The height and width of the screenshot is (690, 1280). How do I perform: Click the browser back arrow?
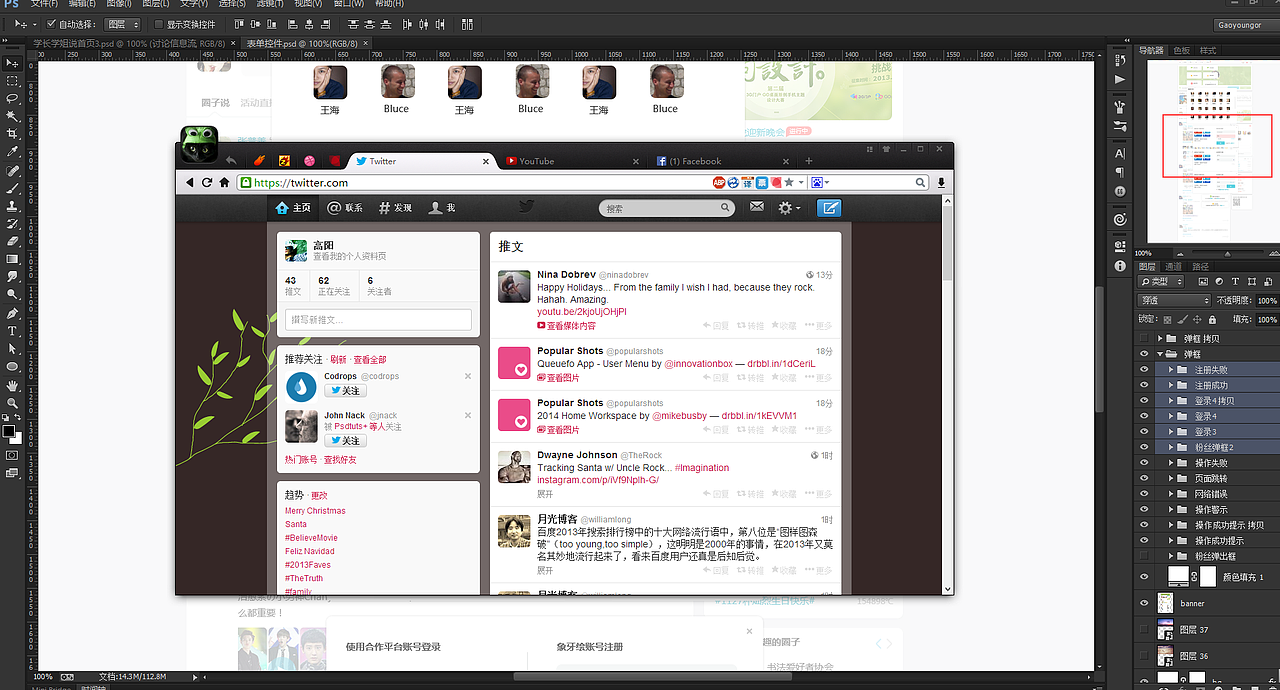(189, 182)
